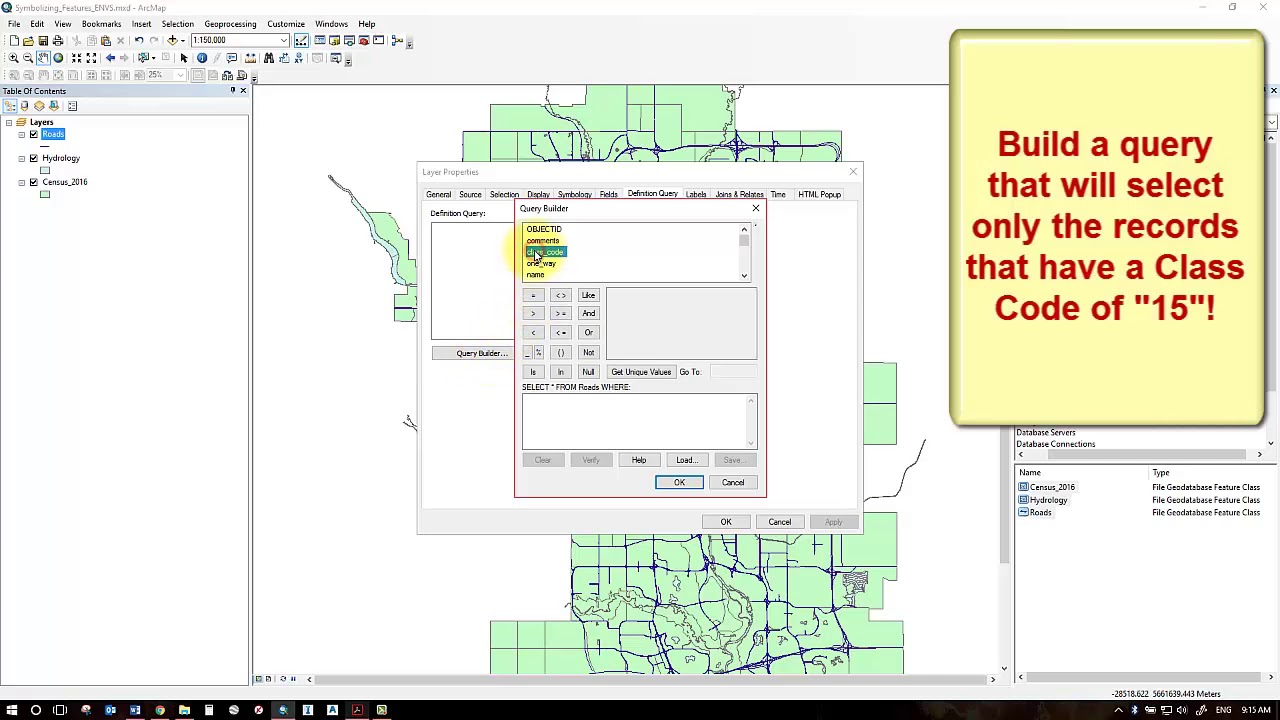Open the Editor toolbar icon
Screen dimensions: 1280x720
click(x=301, y=41)
